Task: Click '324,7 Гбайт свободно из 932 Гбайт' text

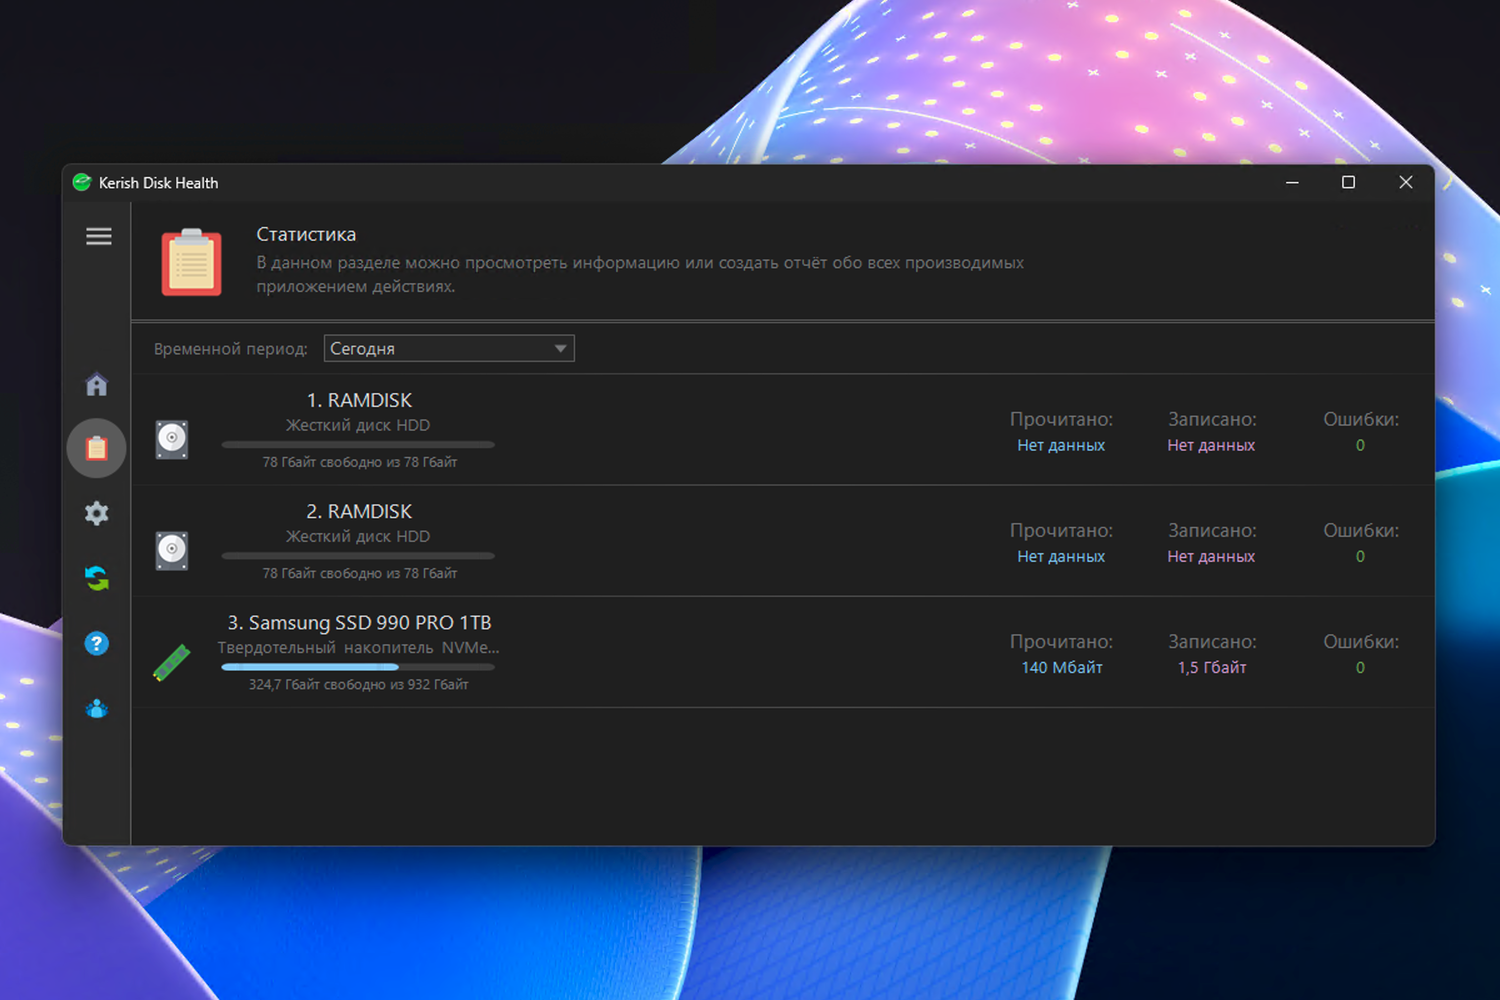Action: (x=359, y=685)
